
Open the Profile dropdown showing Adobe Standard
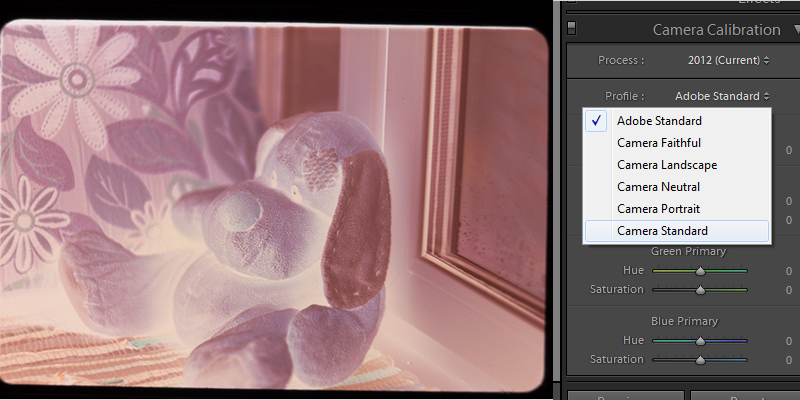[x=722, y=96]
